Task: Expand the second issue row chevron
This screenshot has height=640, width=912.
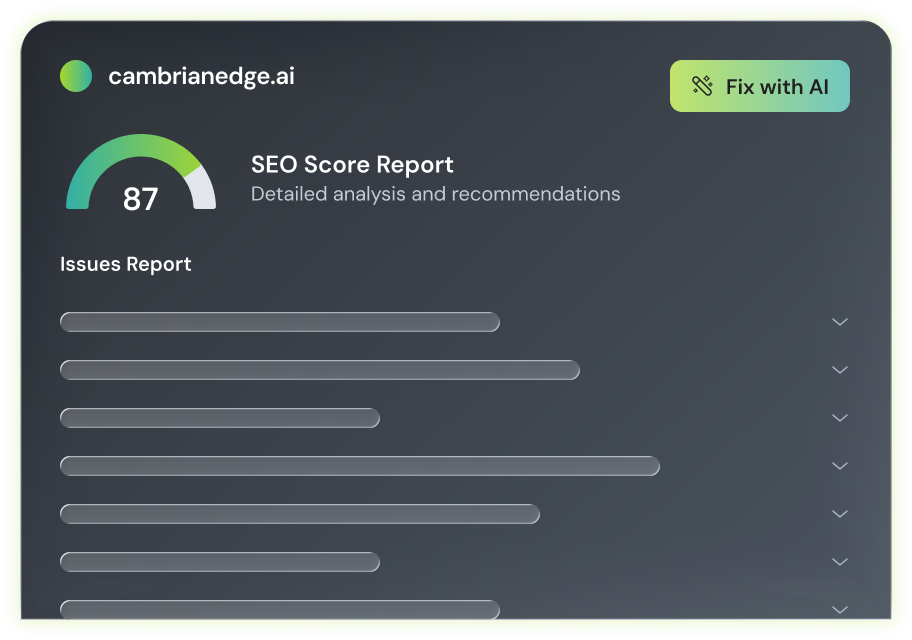Action: point(838,370)
